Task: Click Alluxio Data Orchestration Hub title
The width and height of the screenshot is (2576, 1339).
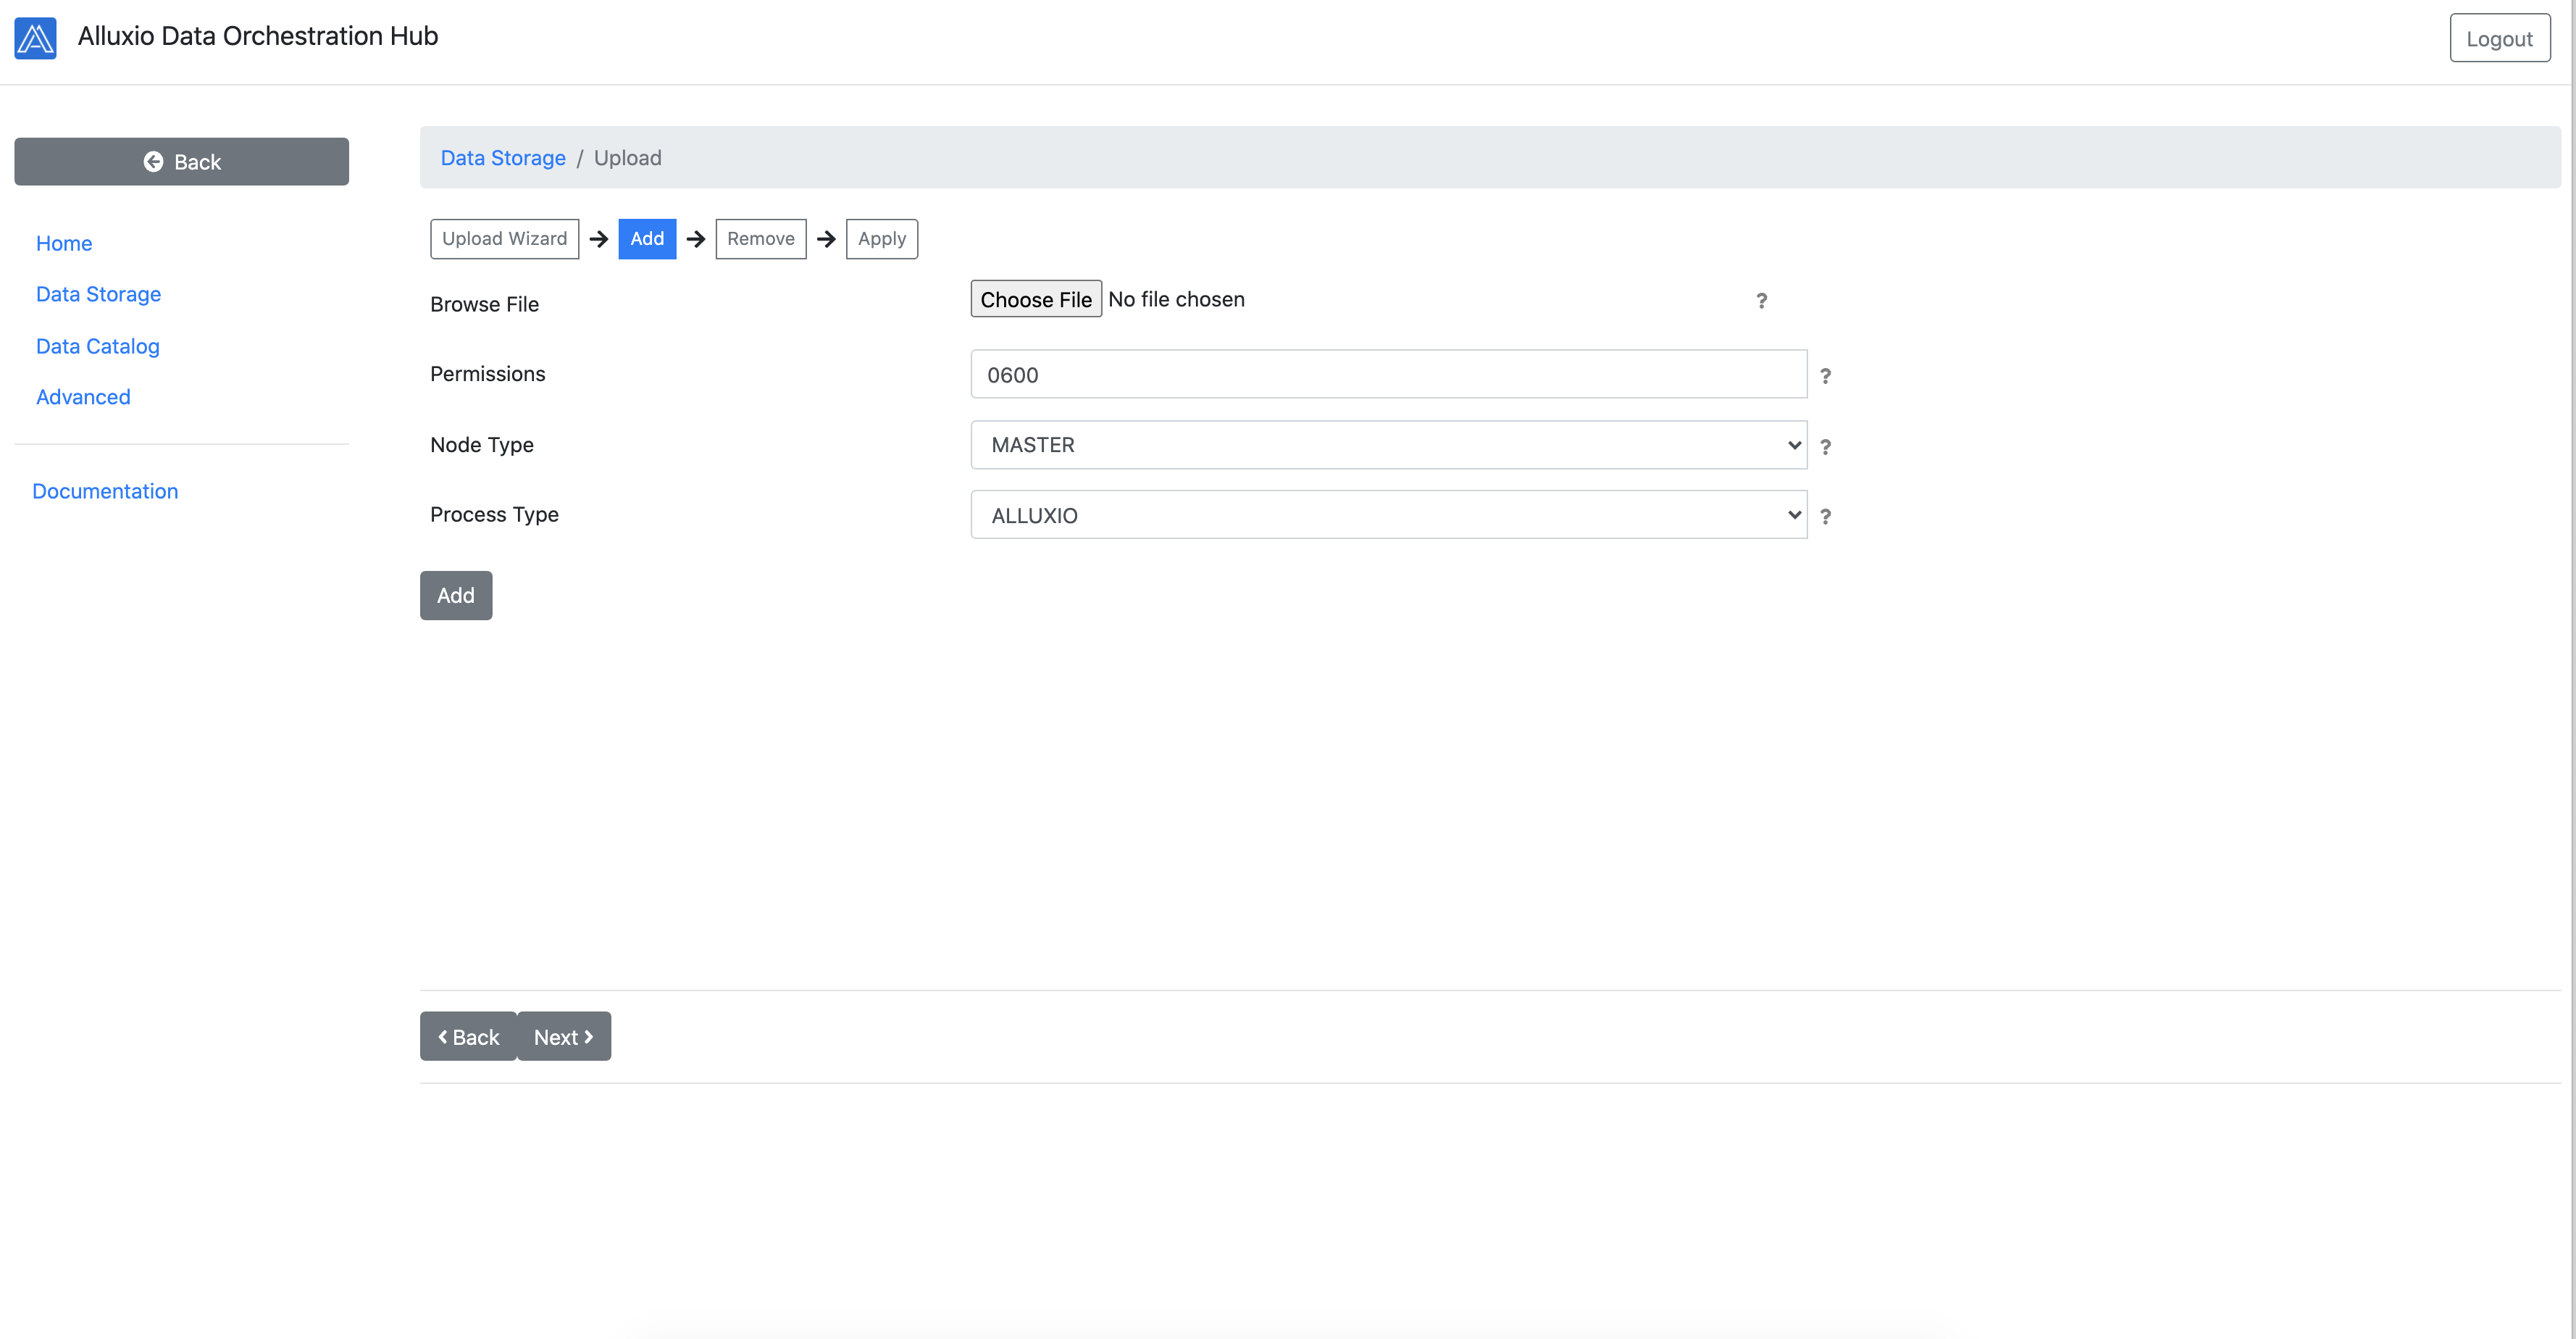Action: pyautogui.click(x=258, y=36)
